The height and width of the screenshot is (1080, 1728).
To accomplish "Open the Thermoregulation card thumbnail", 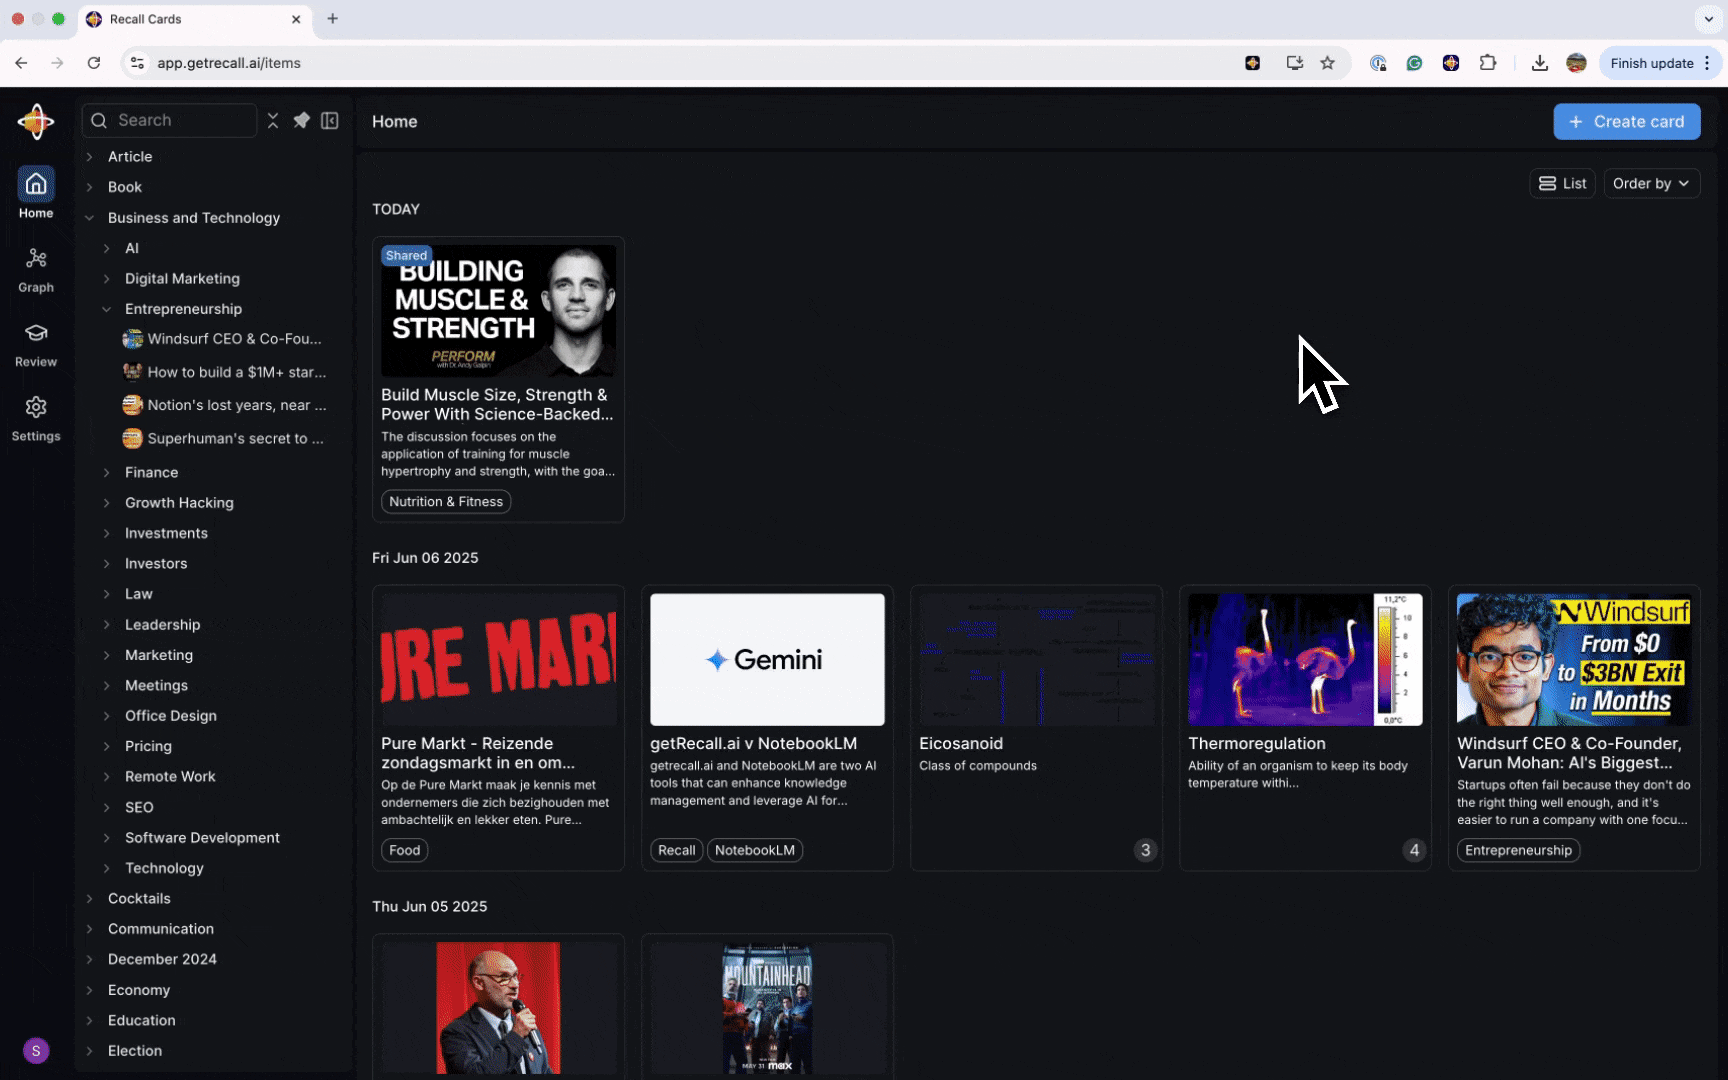I will click(x=1304, y=660).
